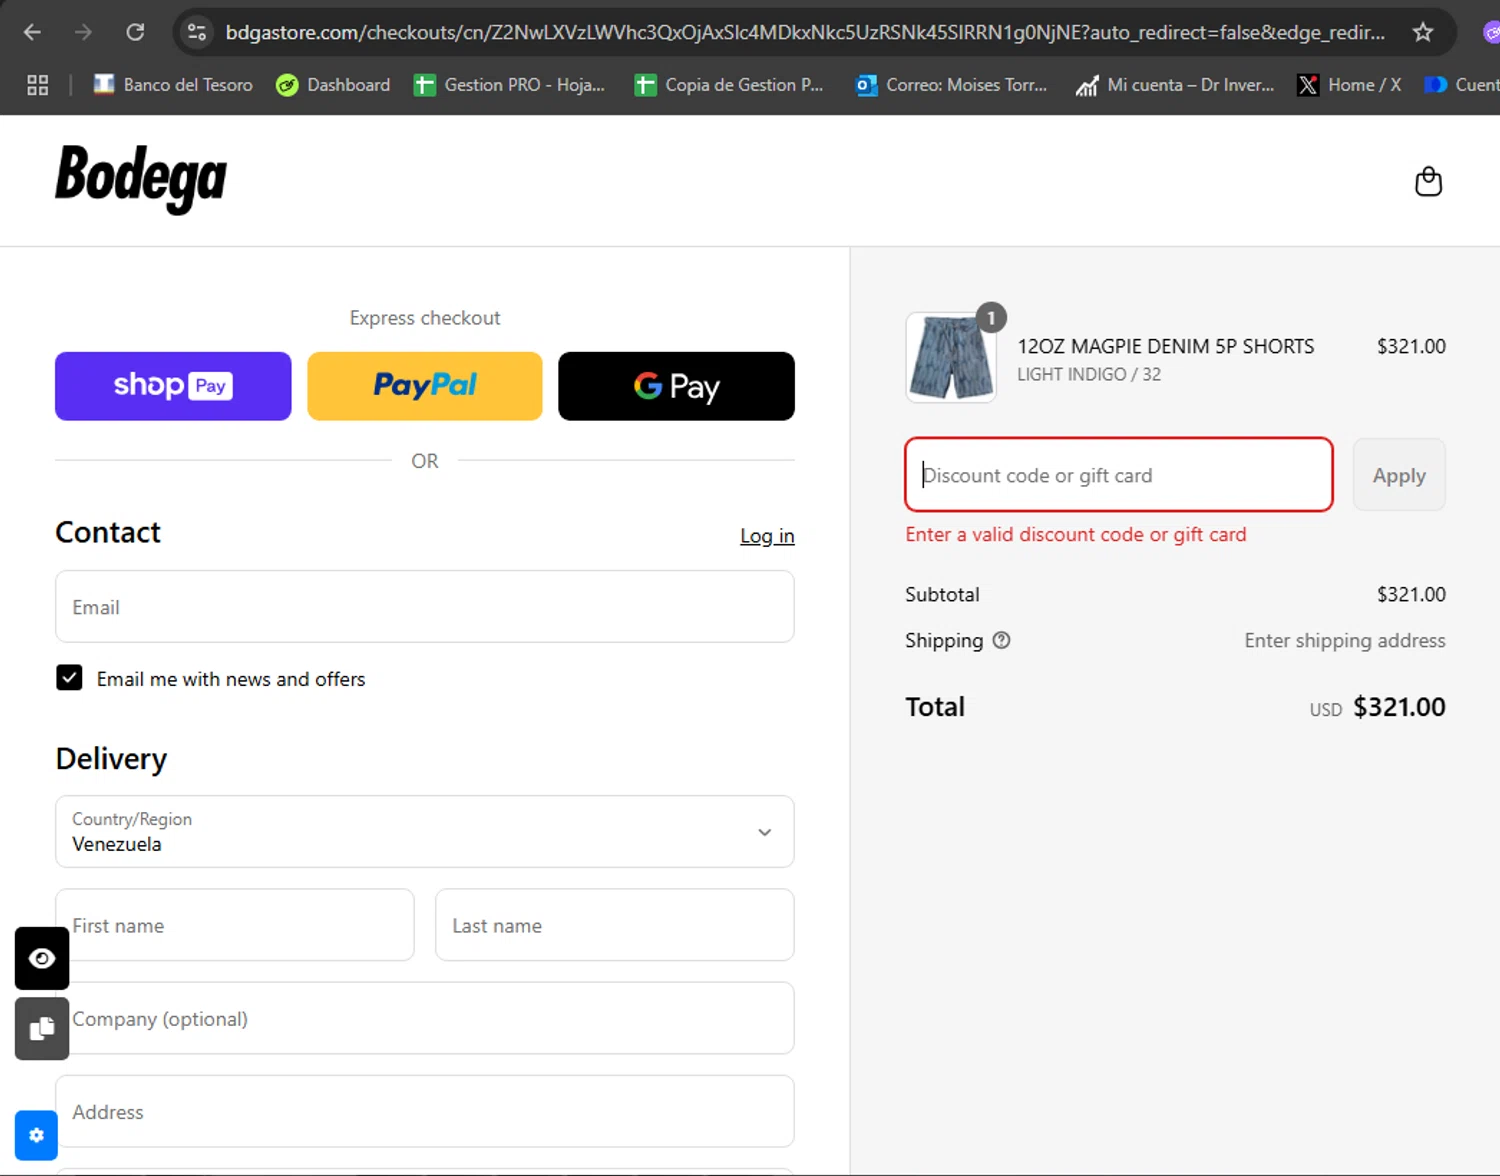Check out with PayPal
The height and width of the screenshot is (1176, 1500).
click(x=425, y=386)
